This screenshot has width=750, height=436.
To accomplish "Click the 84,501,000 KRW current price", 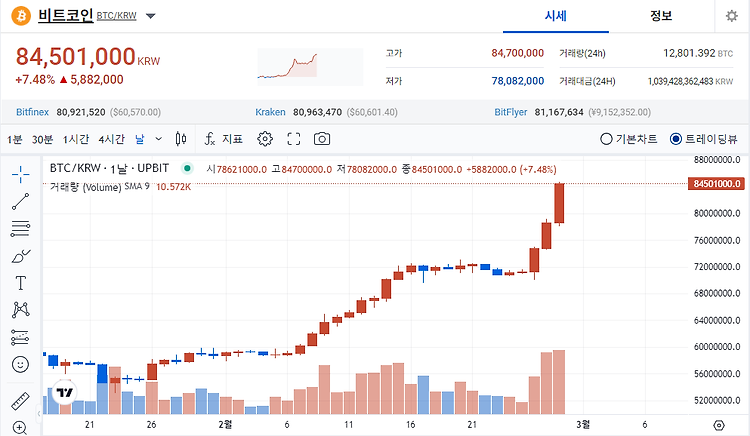I will coord(88,57).
